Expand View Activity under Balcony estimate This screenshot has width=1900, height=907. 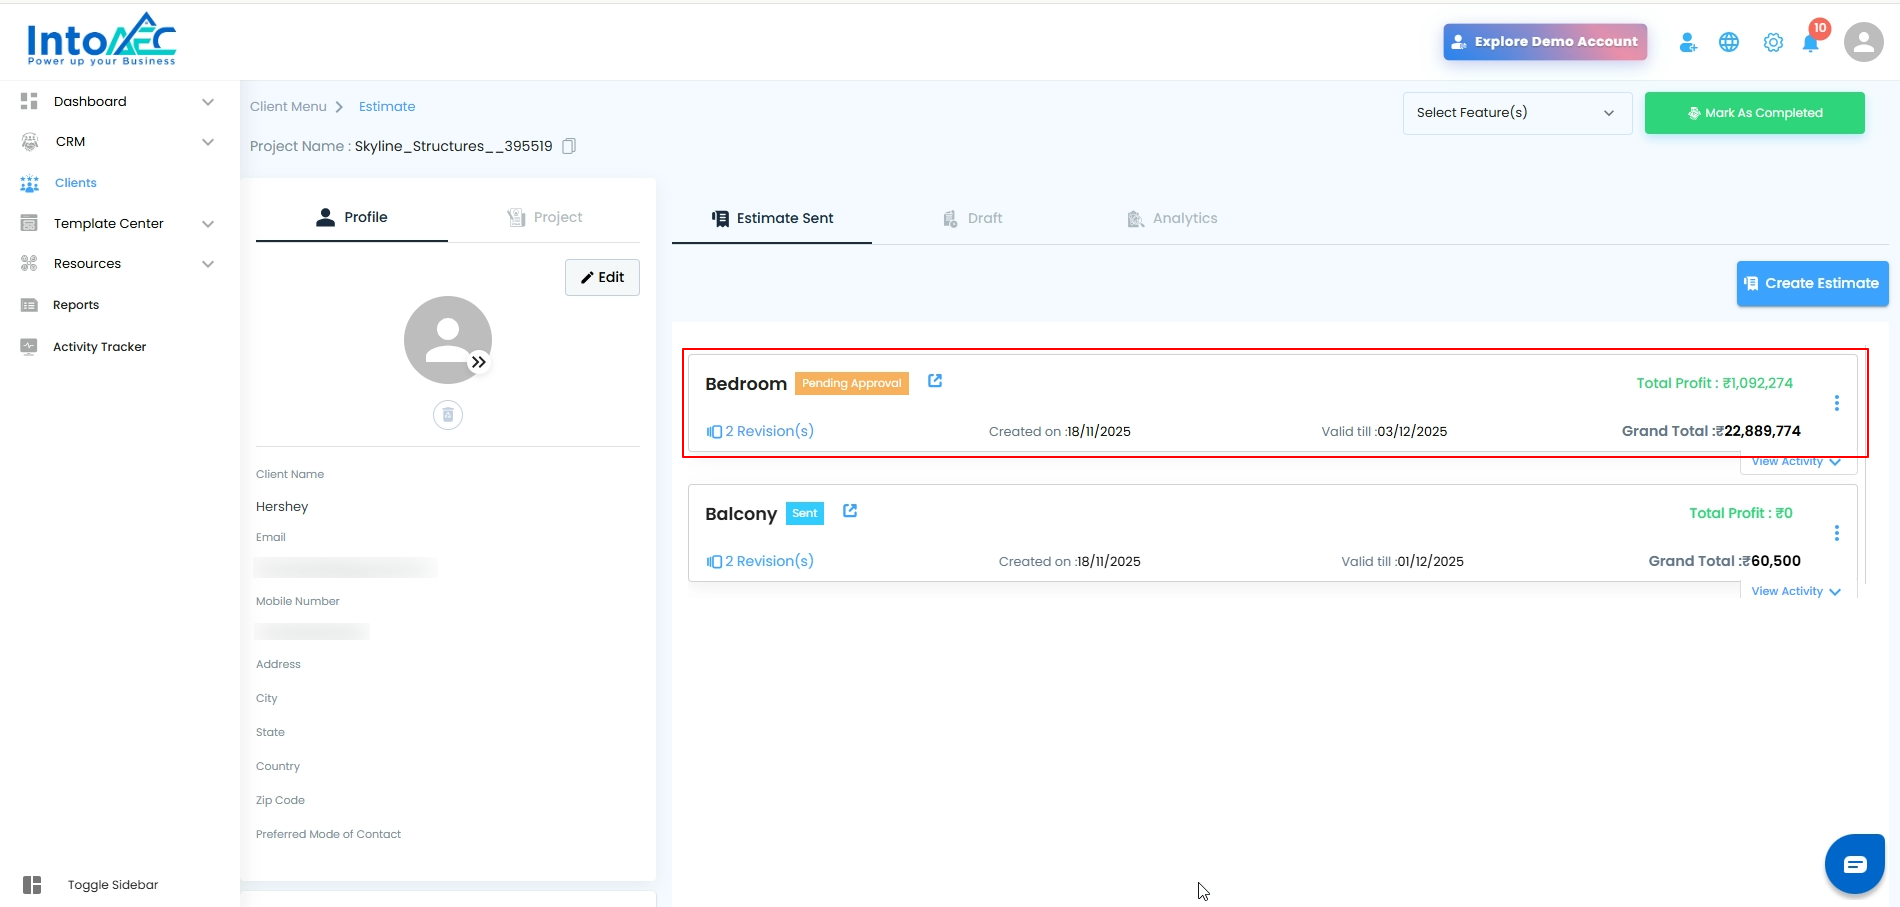click(x=1796, y=591)
